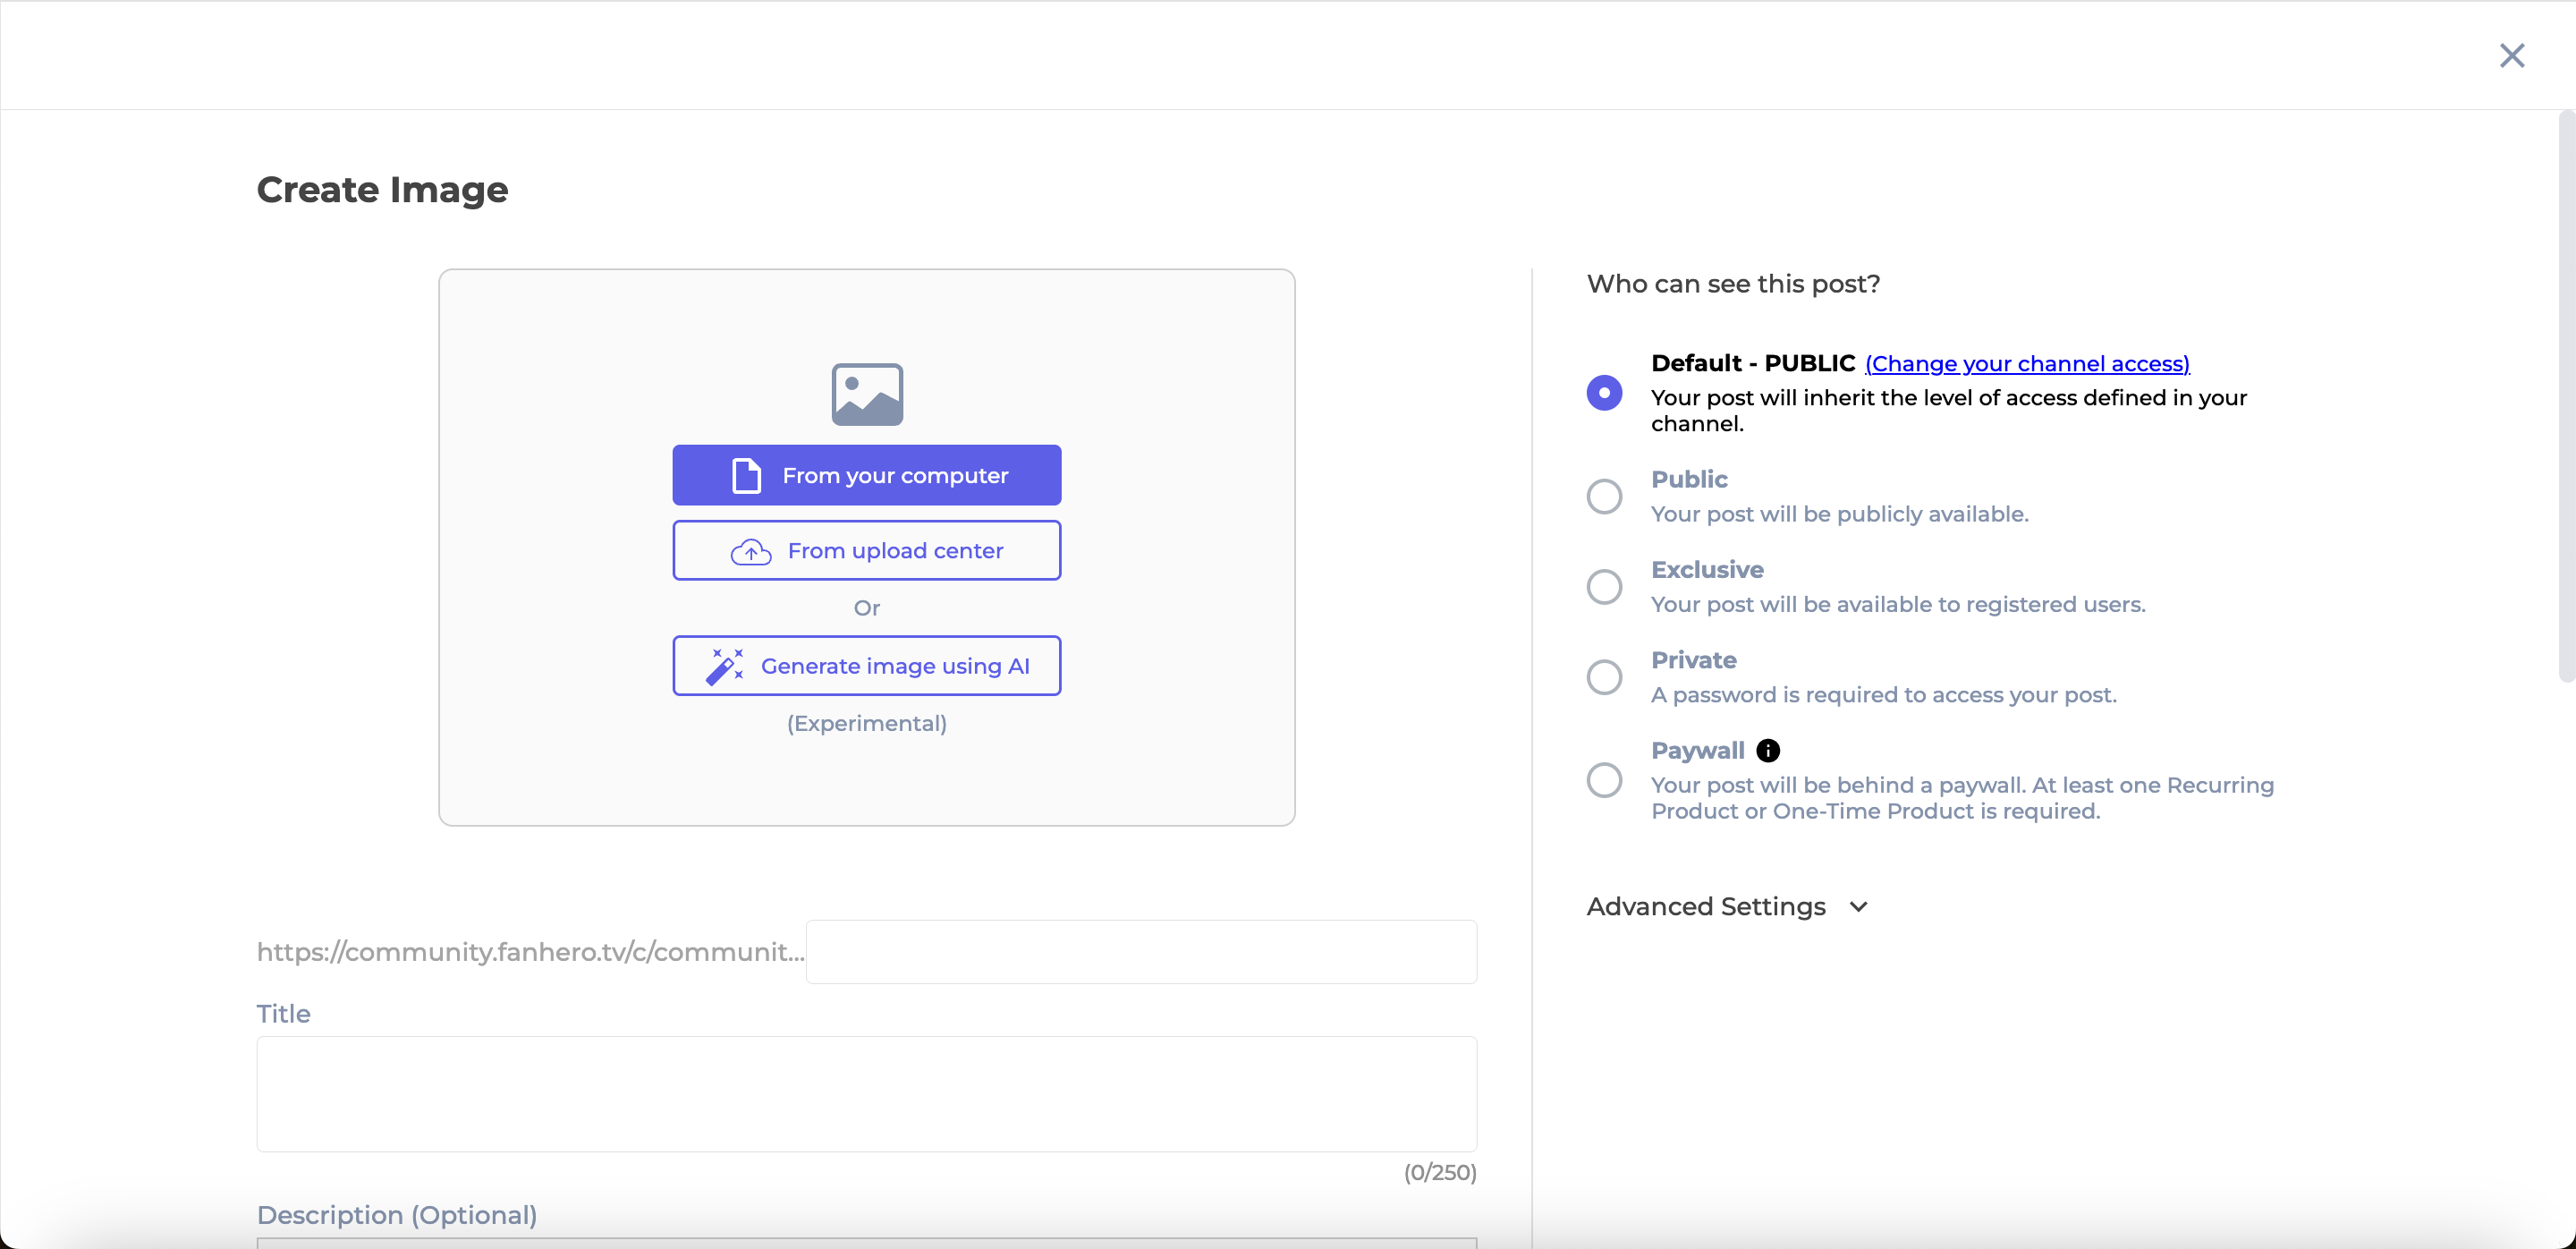Select Default - PUBLIC radio option
2576x1249 pixels.
1604,393
